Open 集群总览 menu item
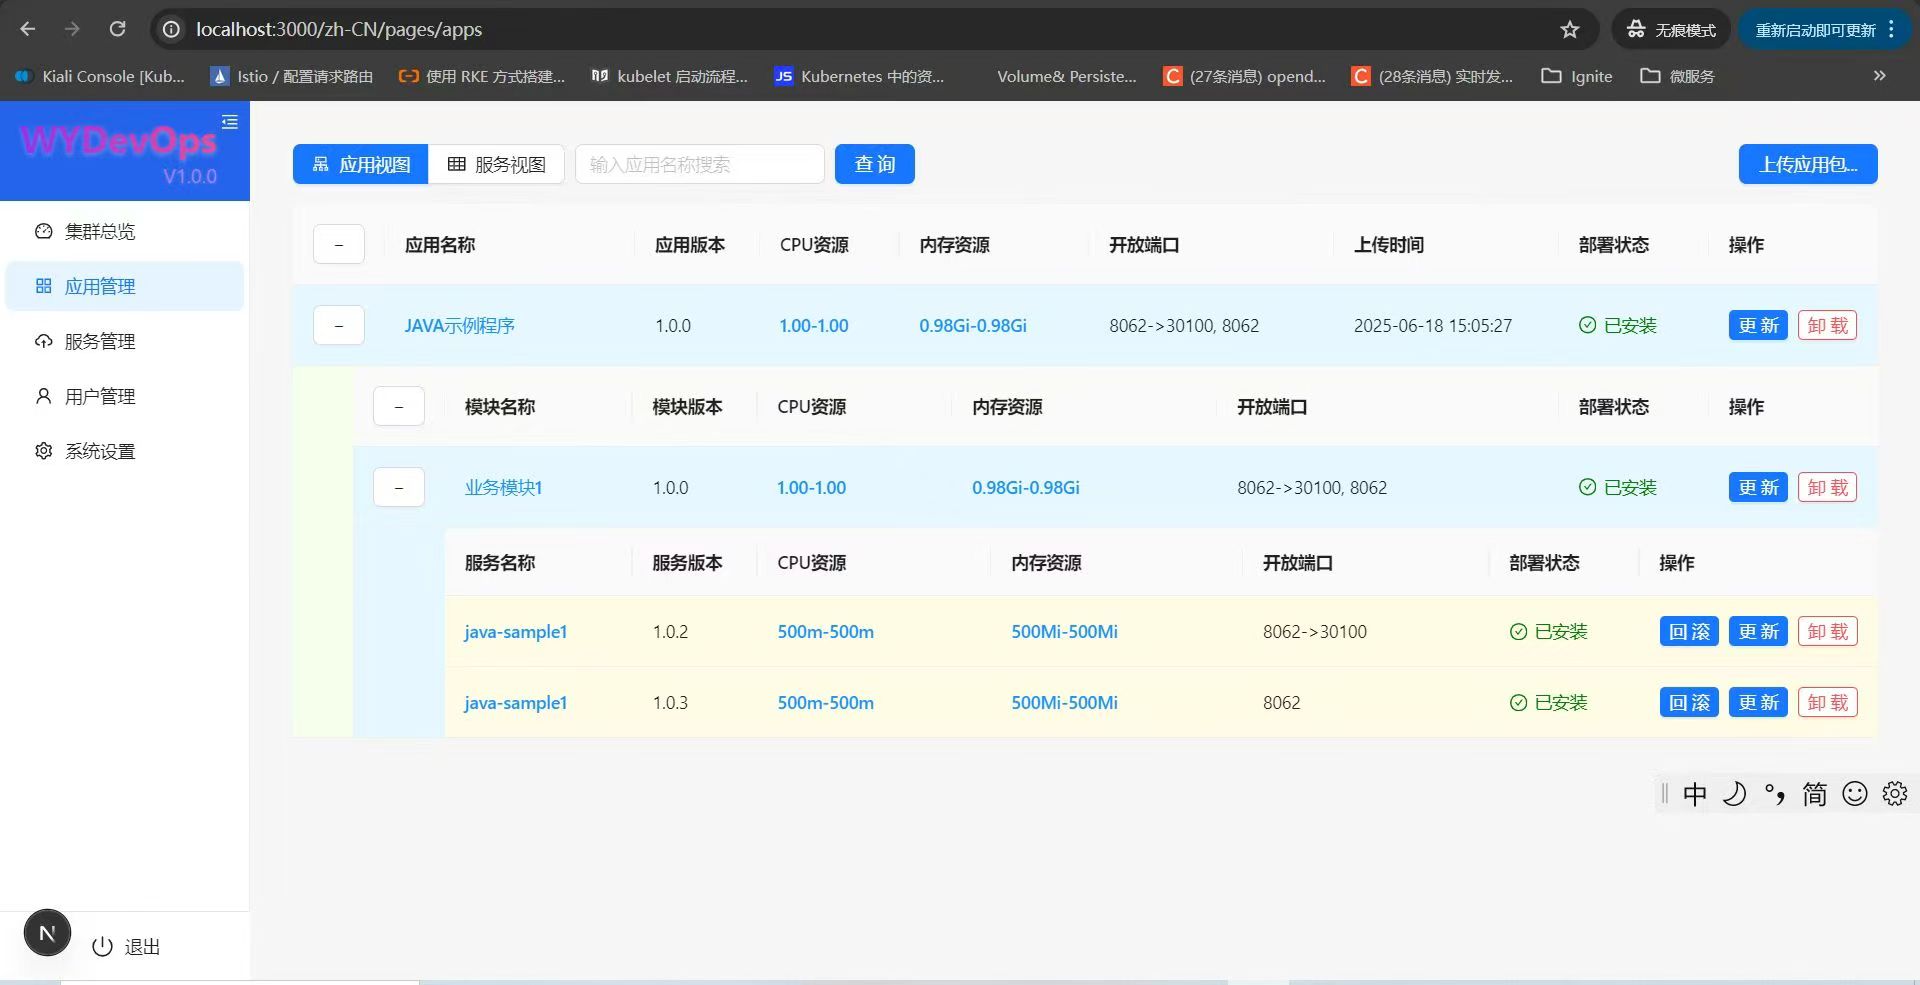1920x985 pixels. point(125,231)
